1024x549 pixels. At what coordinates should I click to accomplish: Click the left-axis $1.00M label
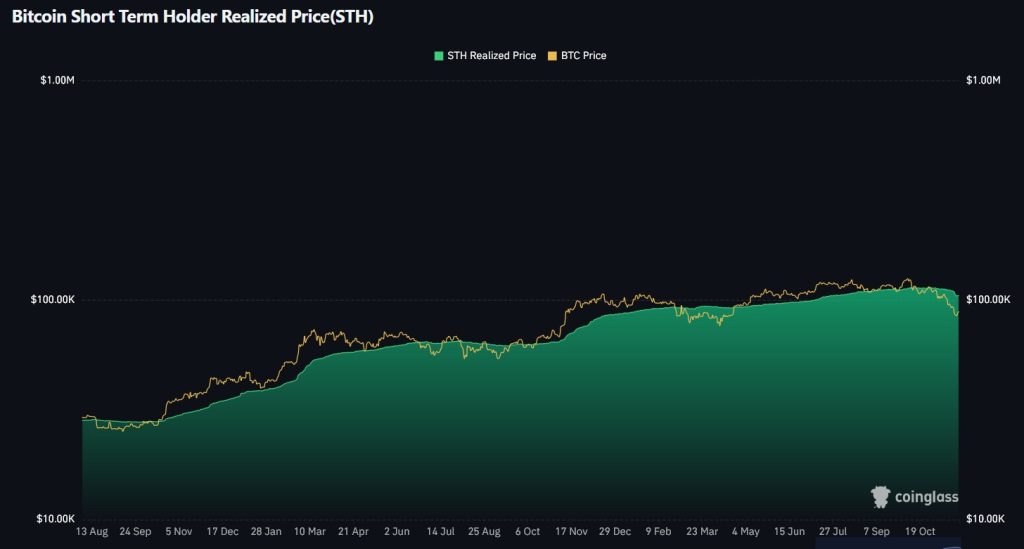56,80
